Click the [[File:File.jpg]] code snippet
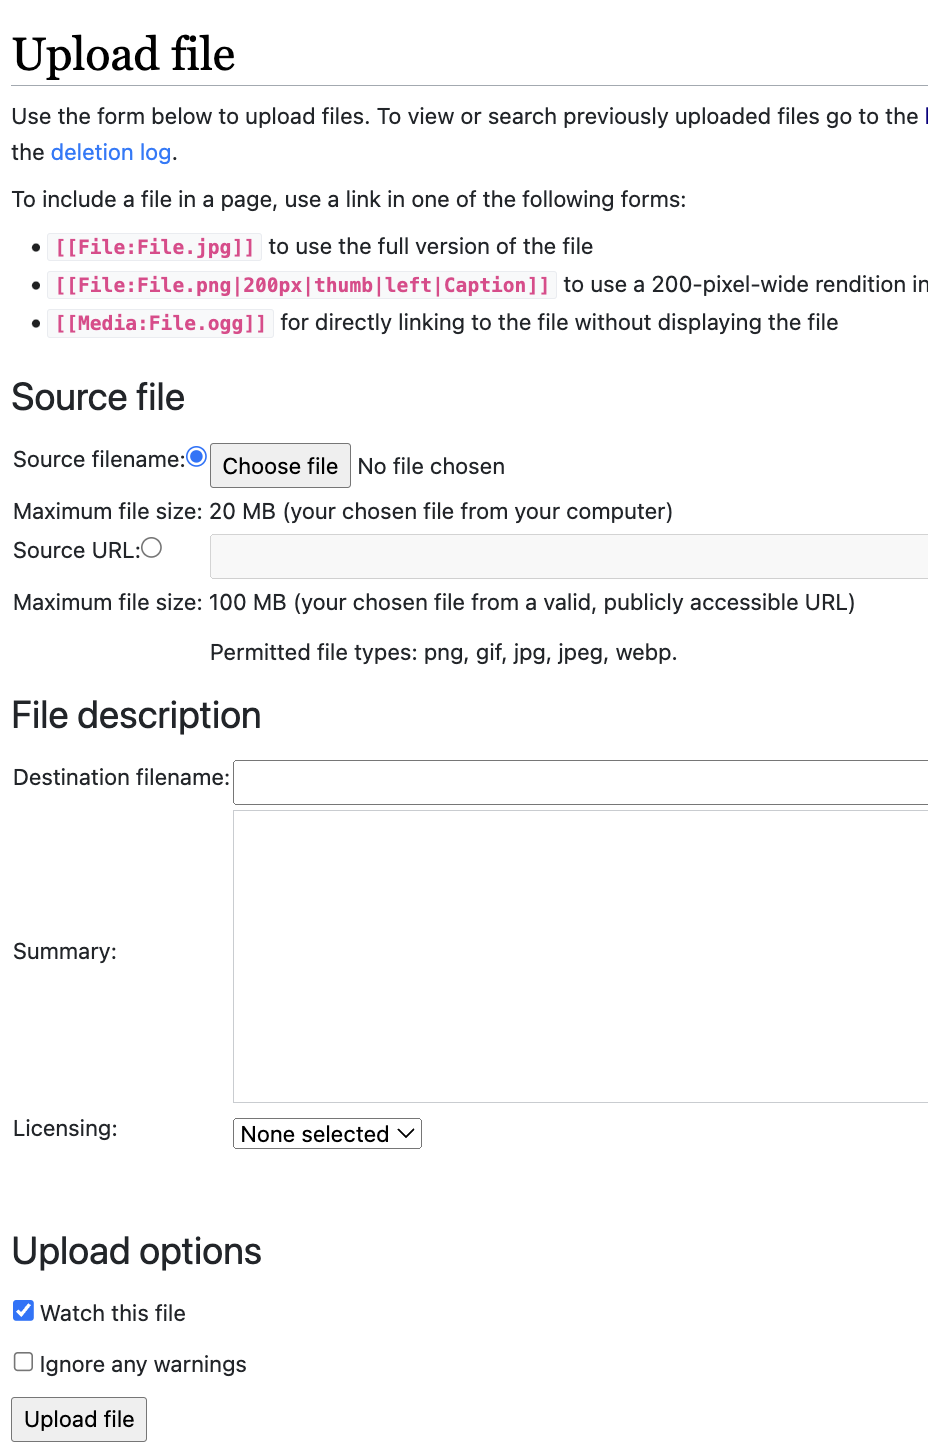928x1450 pixels. [x=155, y=247]
